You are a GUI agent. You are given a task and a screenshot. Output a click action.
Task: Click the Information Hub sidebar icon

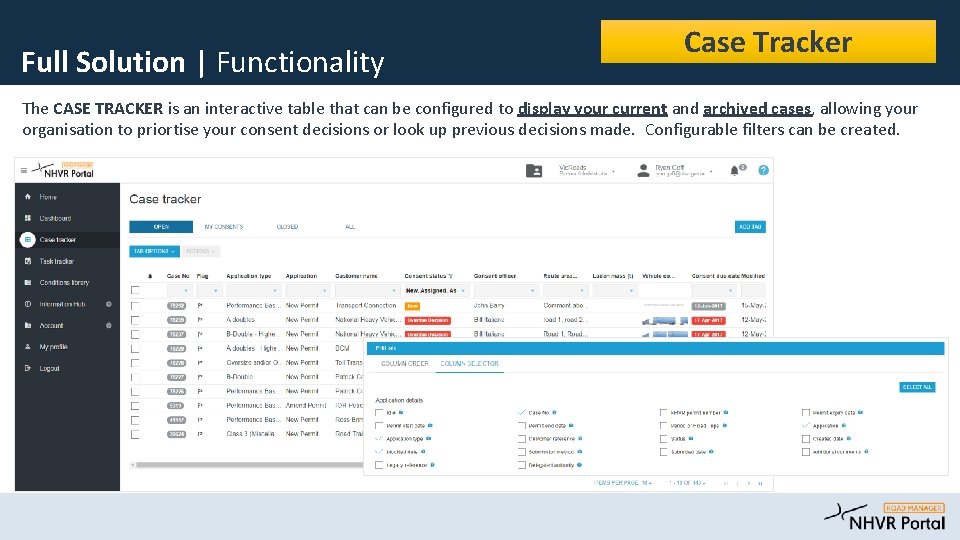pos(28,304)
